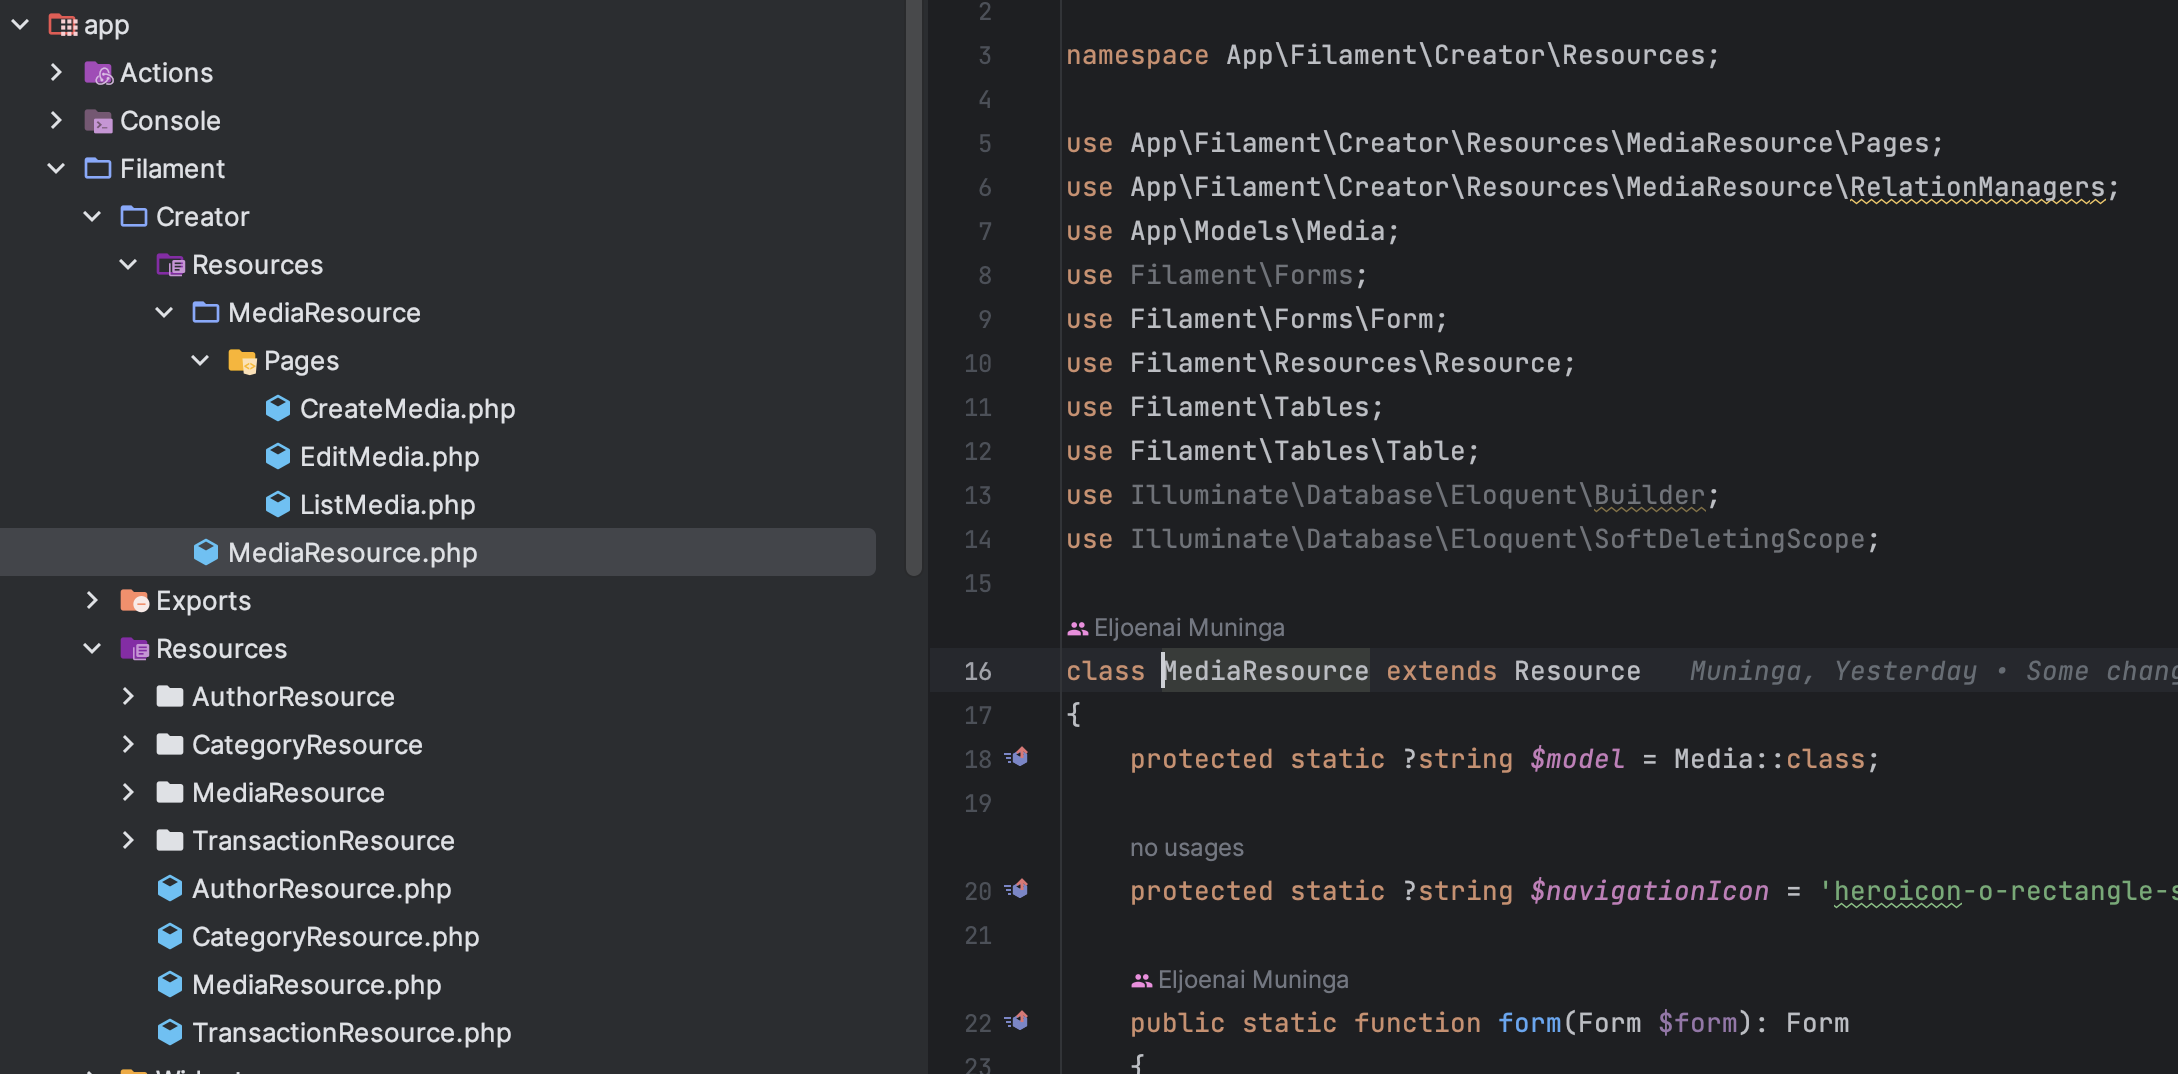Click the Console folder icon
This screenshot has width=2178, height=1074.
[x=98, y=121]
